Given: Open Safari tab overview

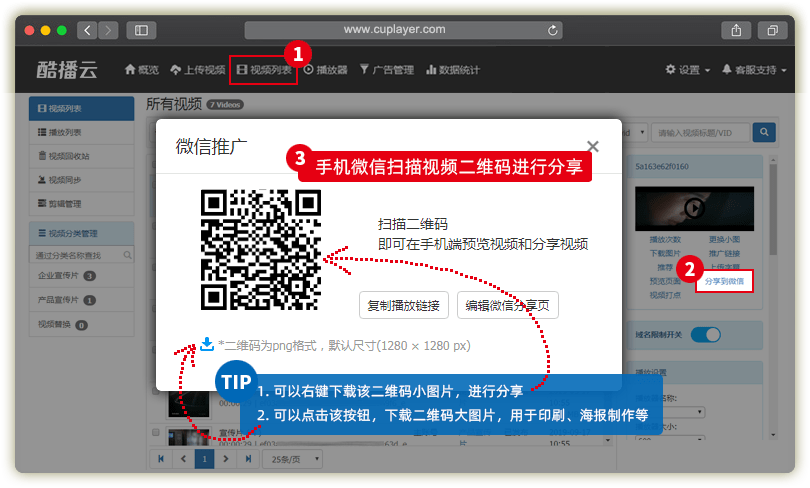Looking at the screenshot, I should tap(772, 30).
